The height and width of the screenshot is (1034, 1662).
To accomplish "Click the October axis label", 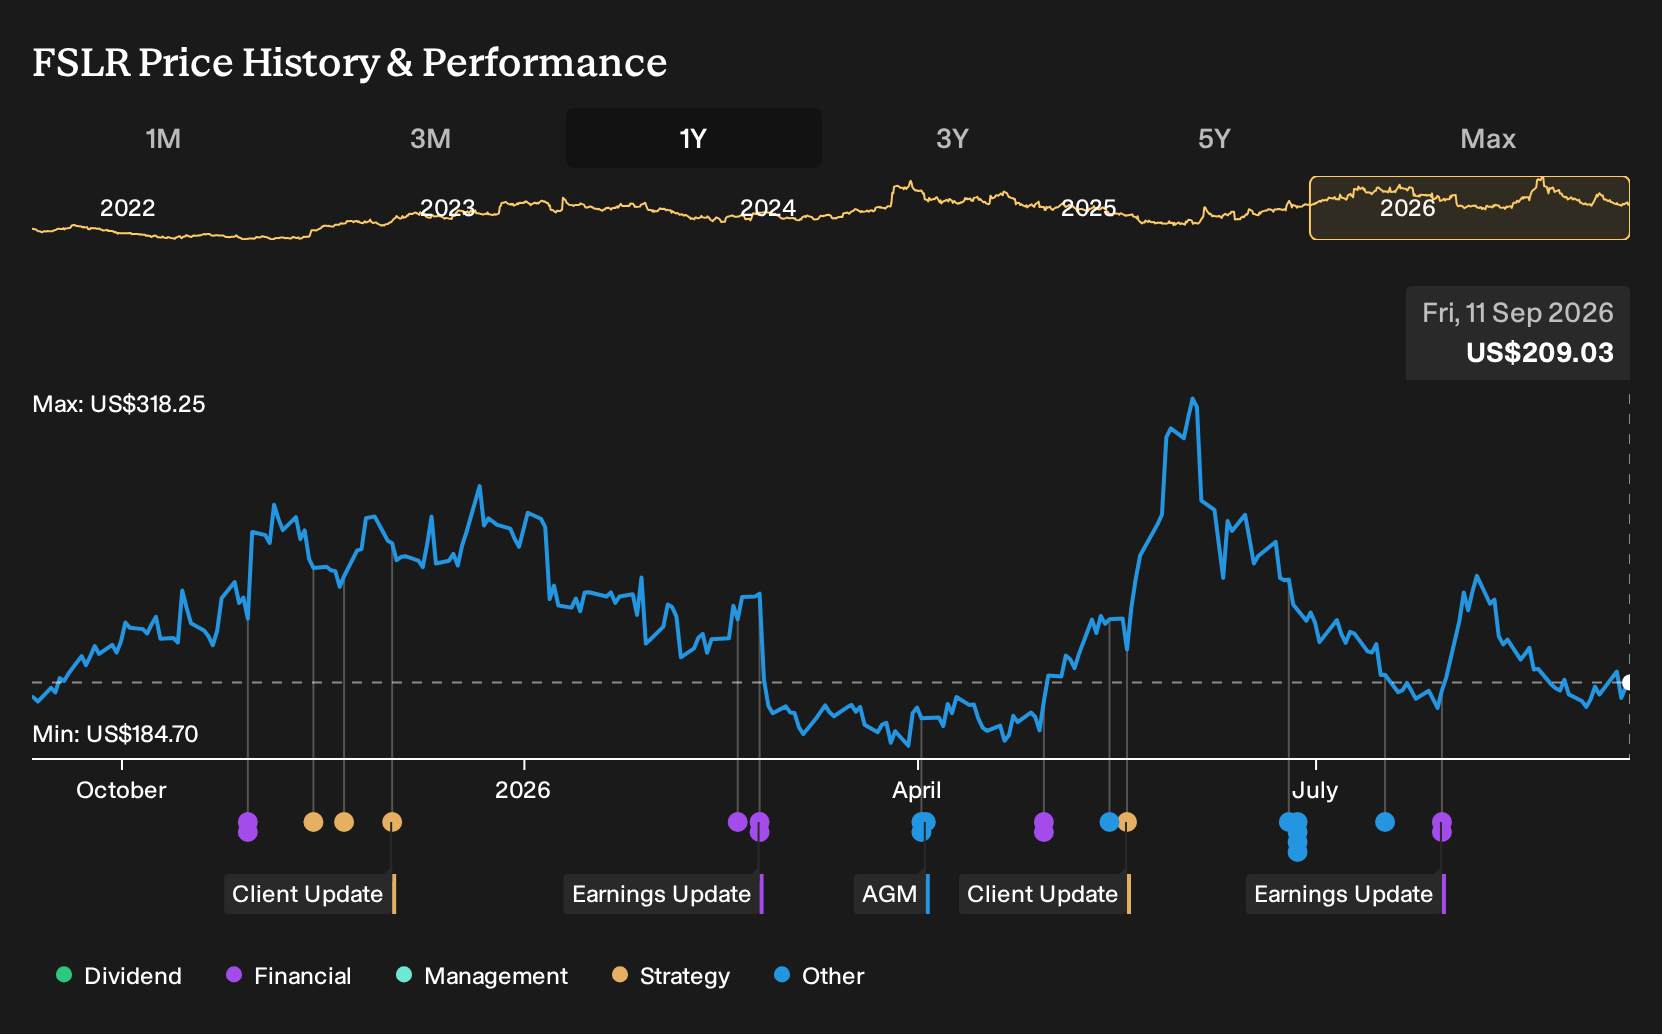I will pyautogui.click(x=121, y=790).
